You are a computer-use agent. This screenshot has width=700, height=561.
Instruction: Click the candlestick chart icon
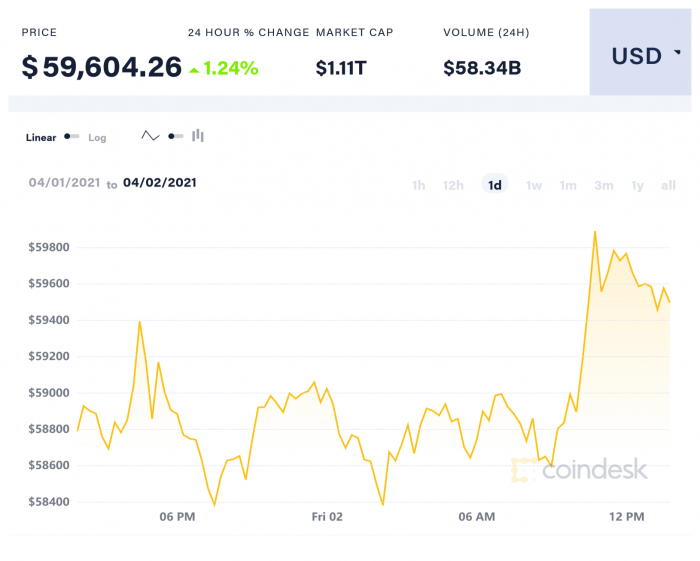pos(198,136)
